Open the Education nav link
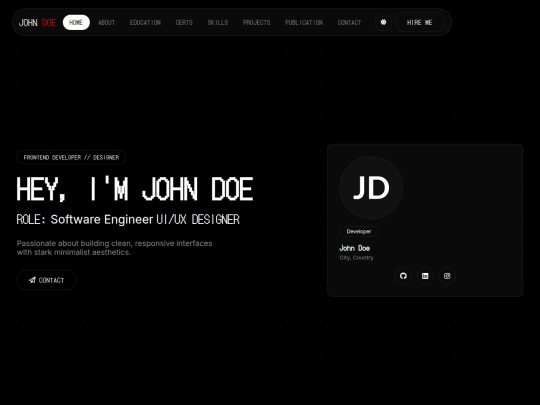 pyautogui.click(x=145, y=22)
